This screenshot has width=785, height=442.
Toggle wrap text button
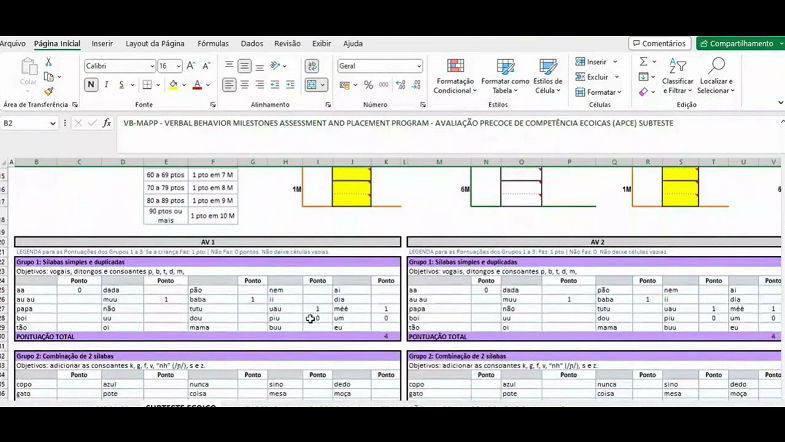312,66
